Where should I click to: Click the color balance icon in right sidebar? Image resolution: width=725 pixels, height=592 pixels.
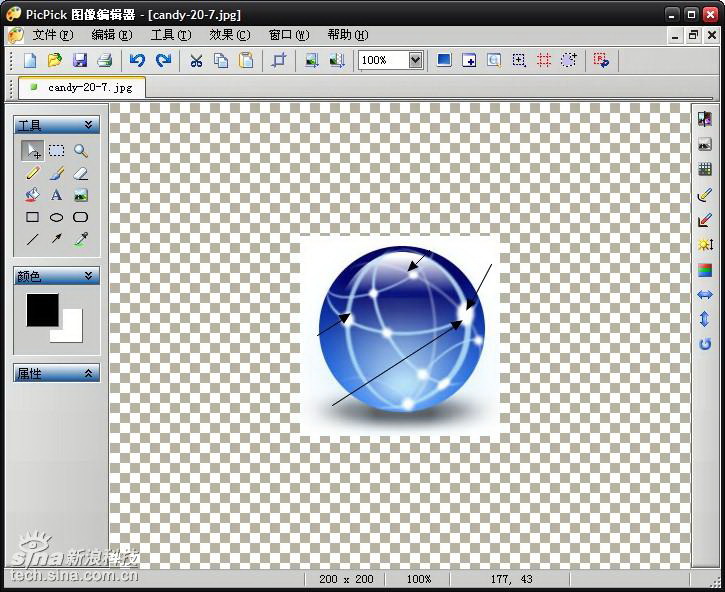click(705, 270)
